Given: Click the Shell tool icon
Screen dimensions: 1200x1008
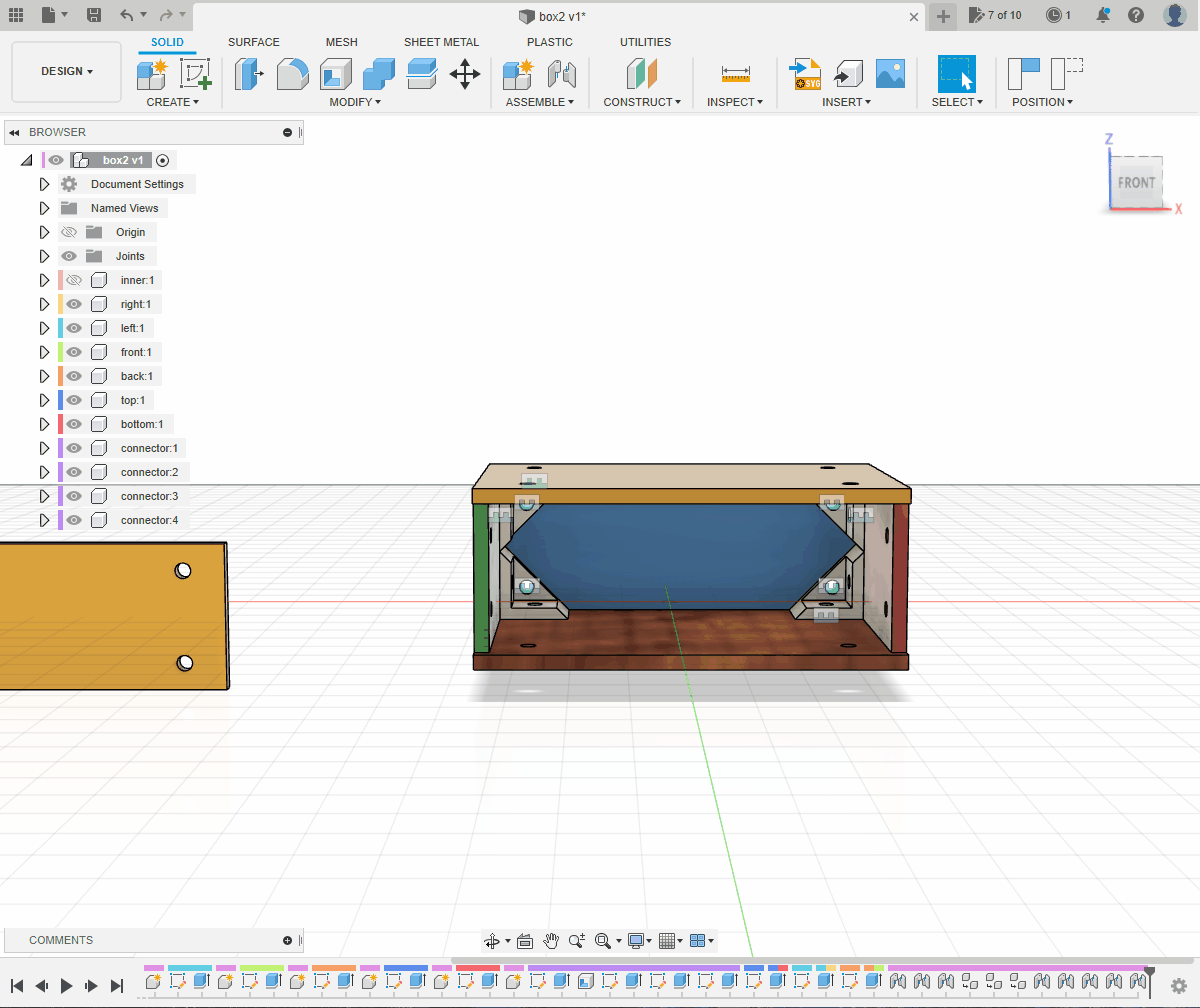Looking at the screenshot, I should [x=335, y=74].
